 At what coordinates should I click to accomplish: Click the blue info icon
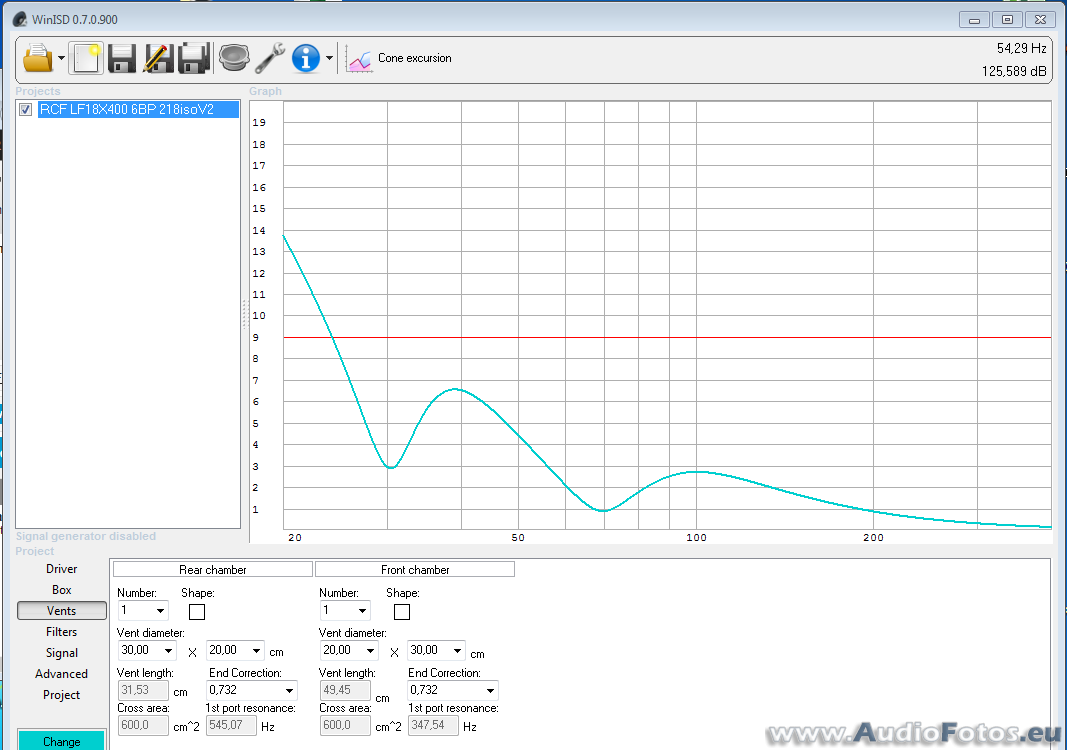point(306,58)
